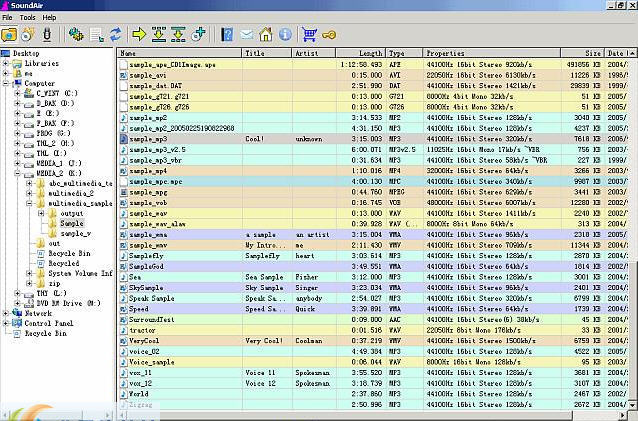Collapse the MEDIA_2 (K:) drive node
Screen dimensions: 638x421
18,173
